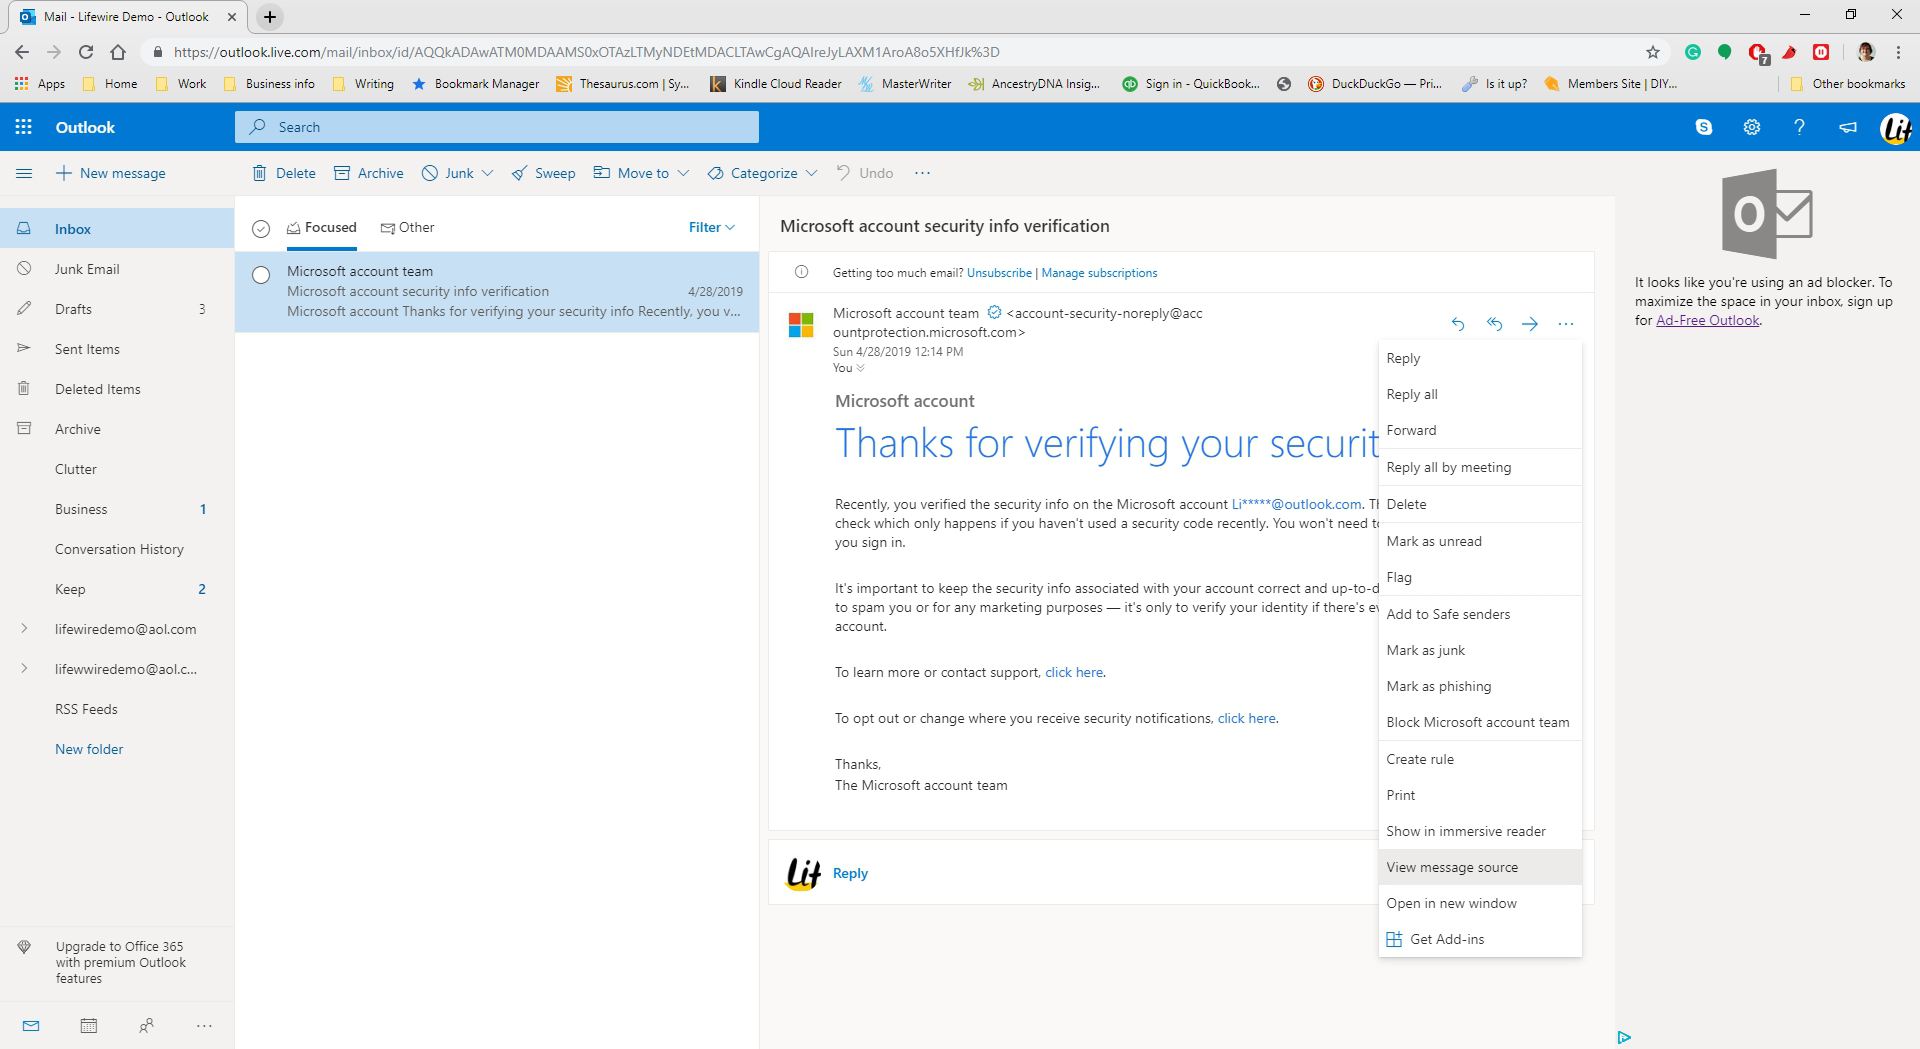Viewport: 1920px width, 1049px height.
Task: Click the Undo toolbar button
Action: (865, 173)
